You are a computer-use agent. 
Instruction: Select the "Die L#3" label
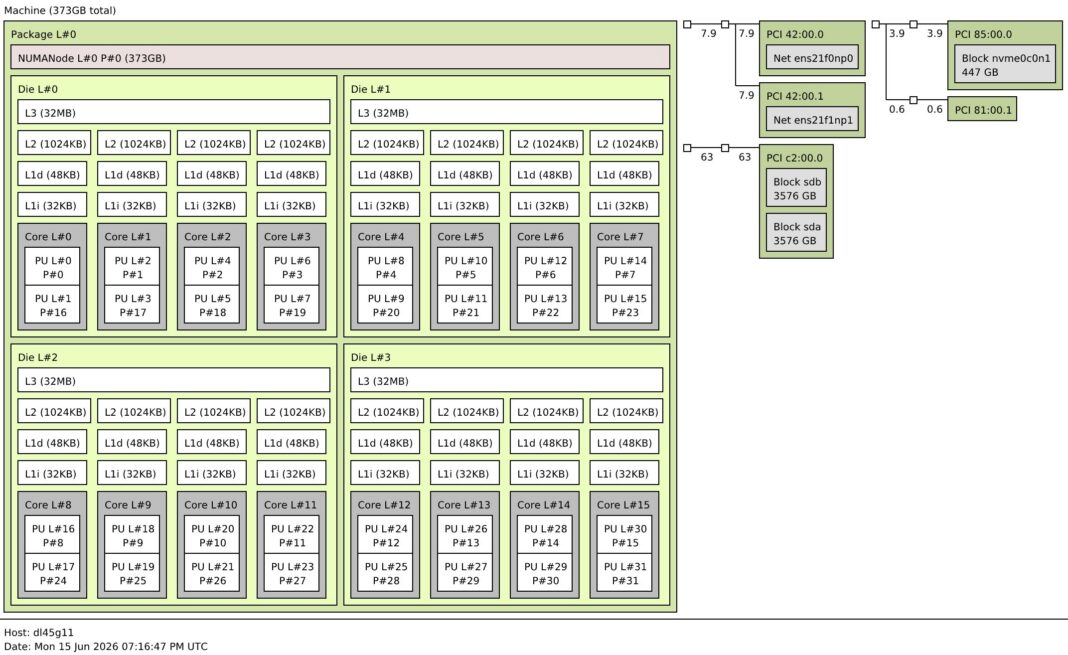(x=371, y=357)
